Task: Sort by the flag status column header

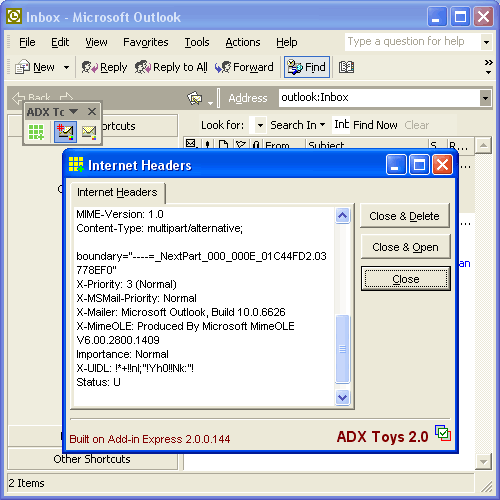Action: (x=241, y=144)
